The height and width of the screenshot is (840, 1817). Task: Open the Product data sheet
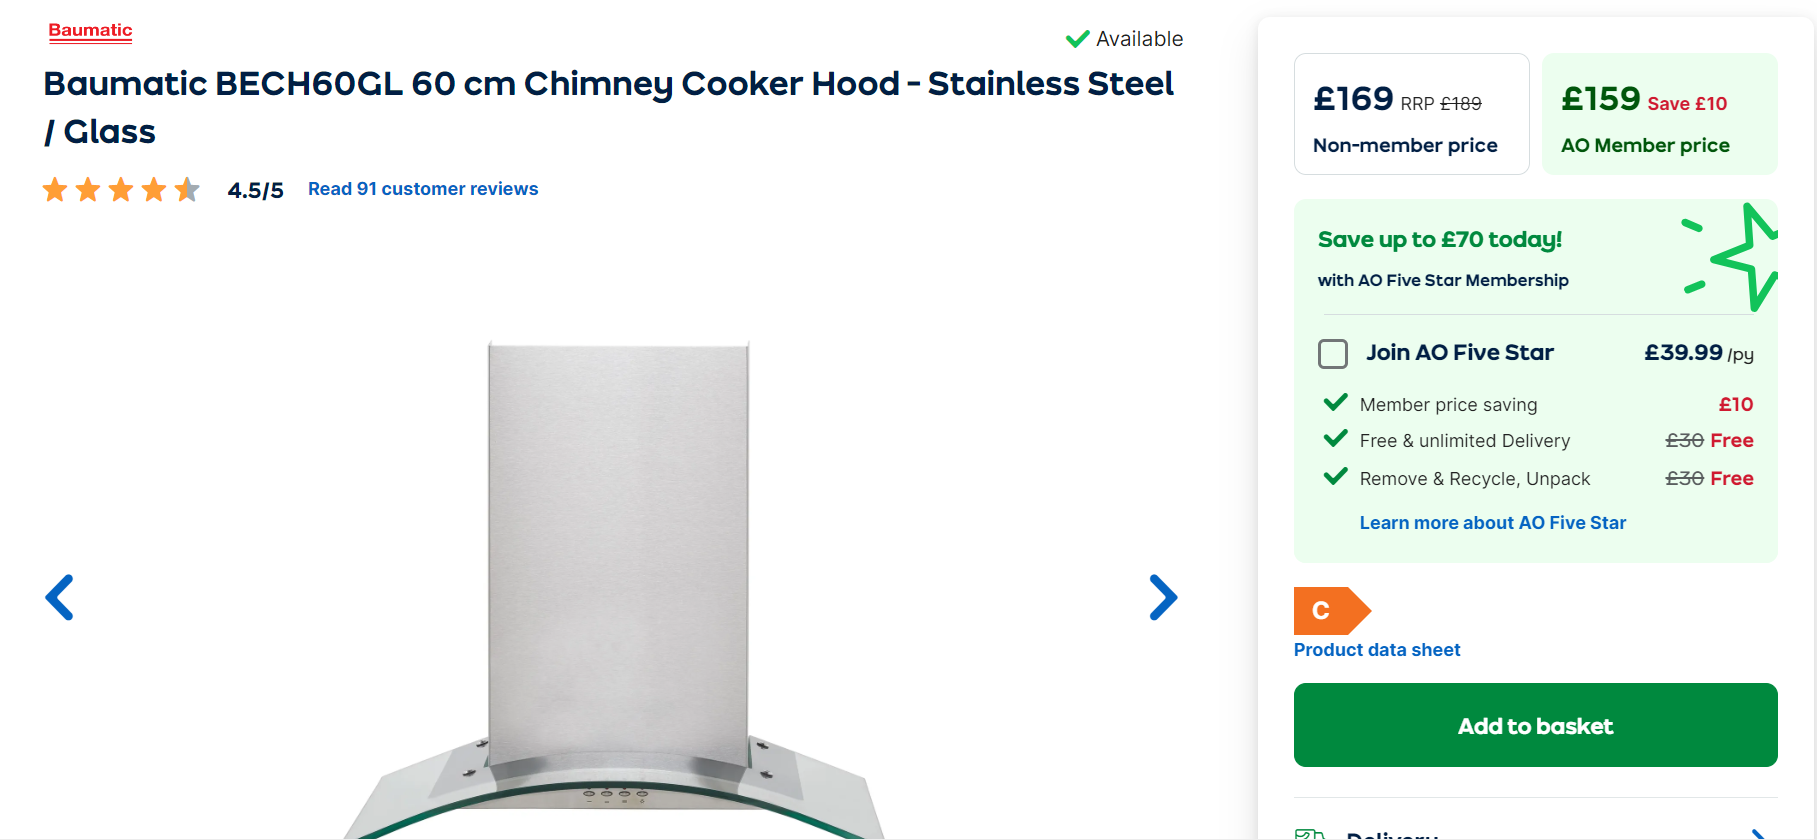tap(1376, 650)
